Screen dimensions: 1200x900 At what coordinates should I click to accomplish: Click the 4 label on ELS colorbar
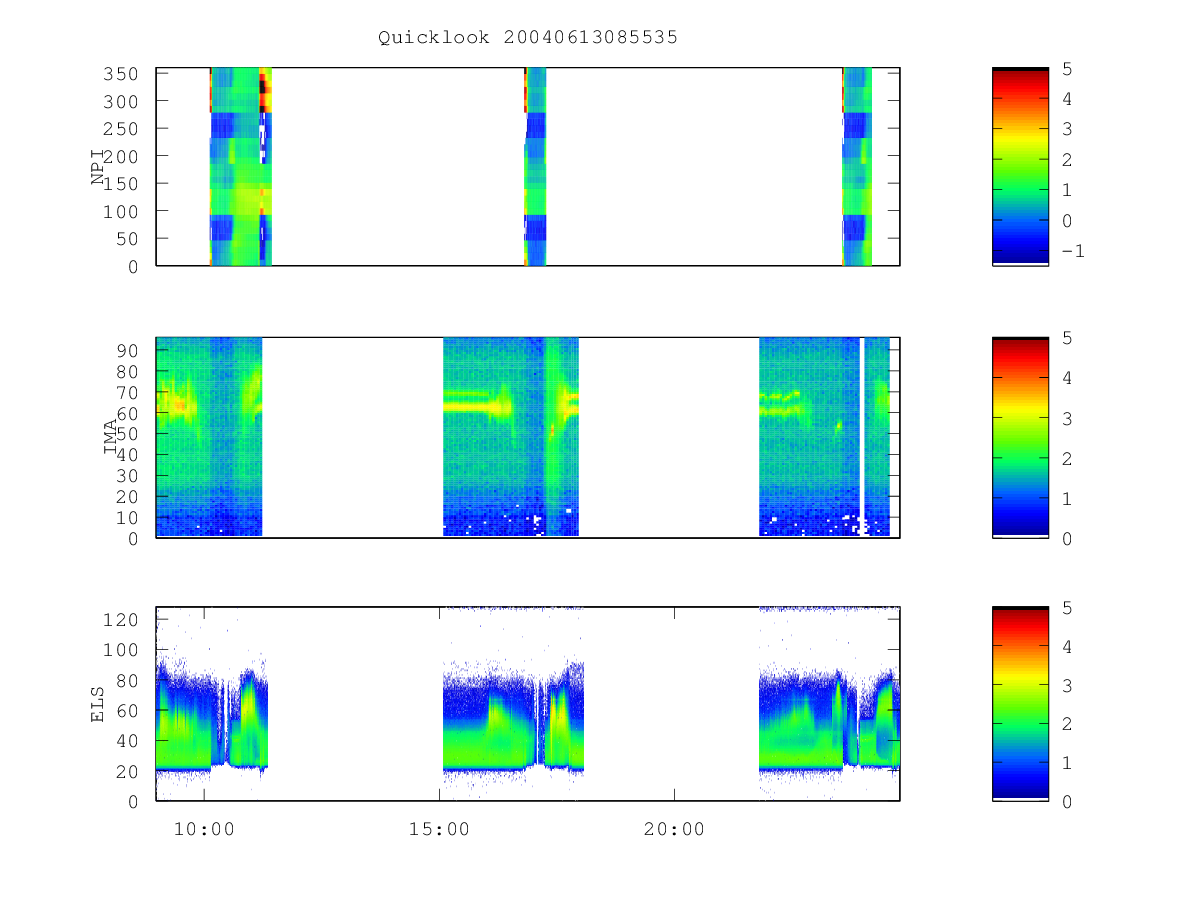(x=1066, y=646)
